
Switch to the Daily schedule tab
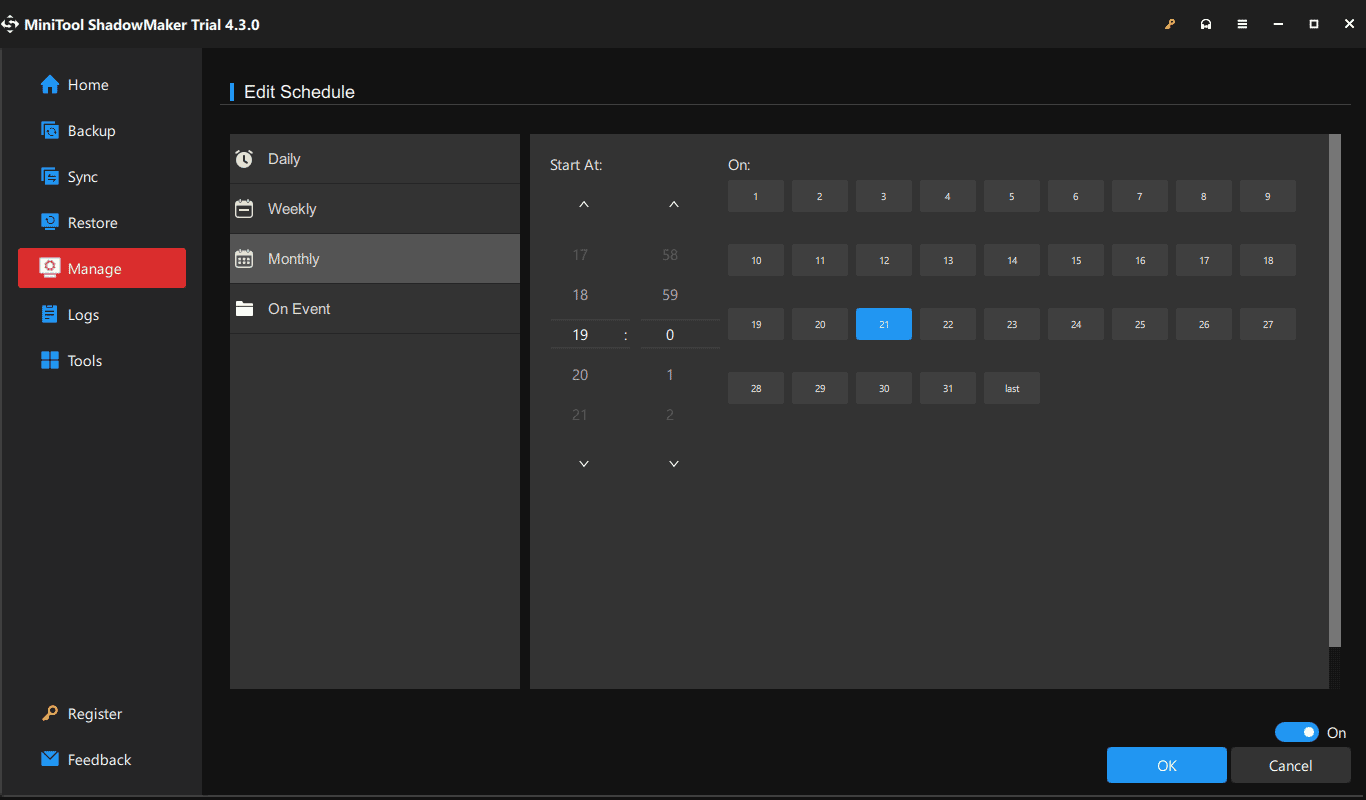point(375,159)
